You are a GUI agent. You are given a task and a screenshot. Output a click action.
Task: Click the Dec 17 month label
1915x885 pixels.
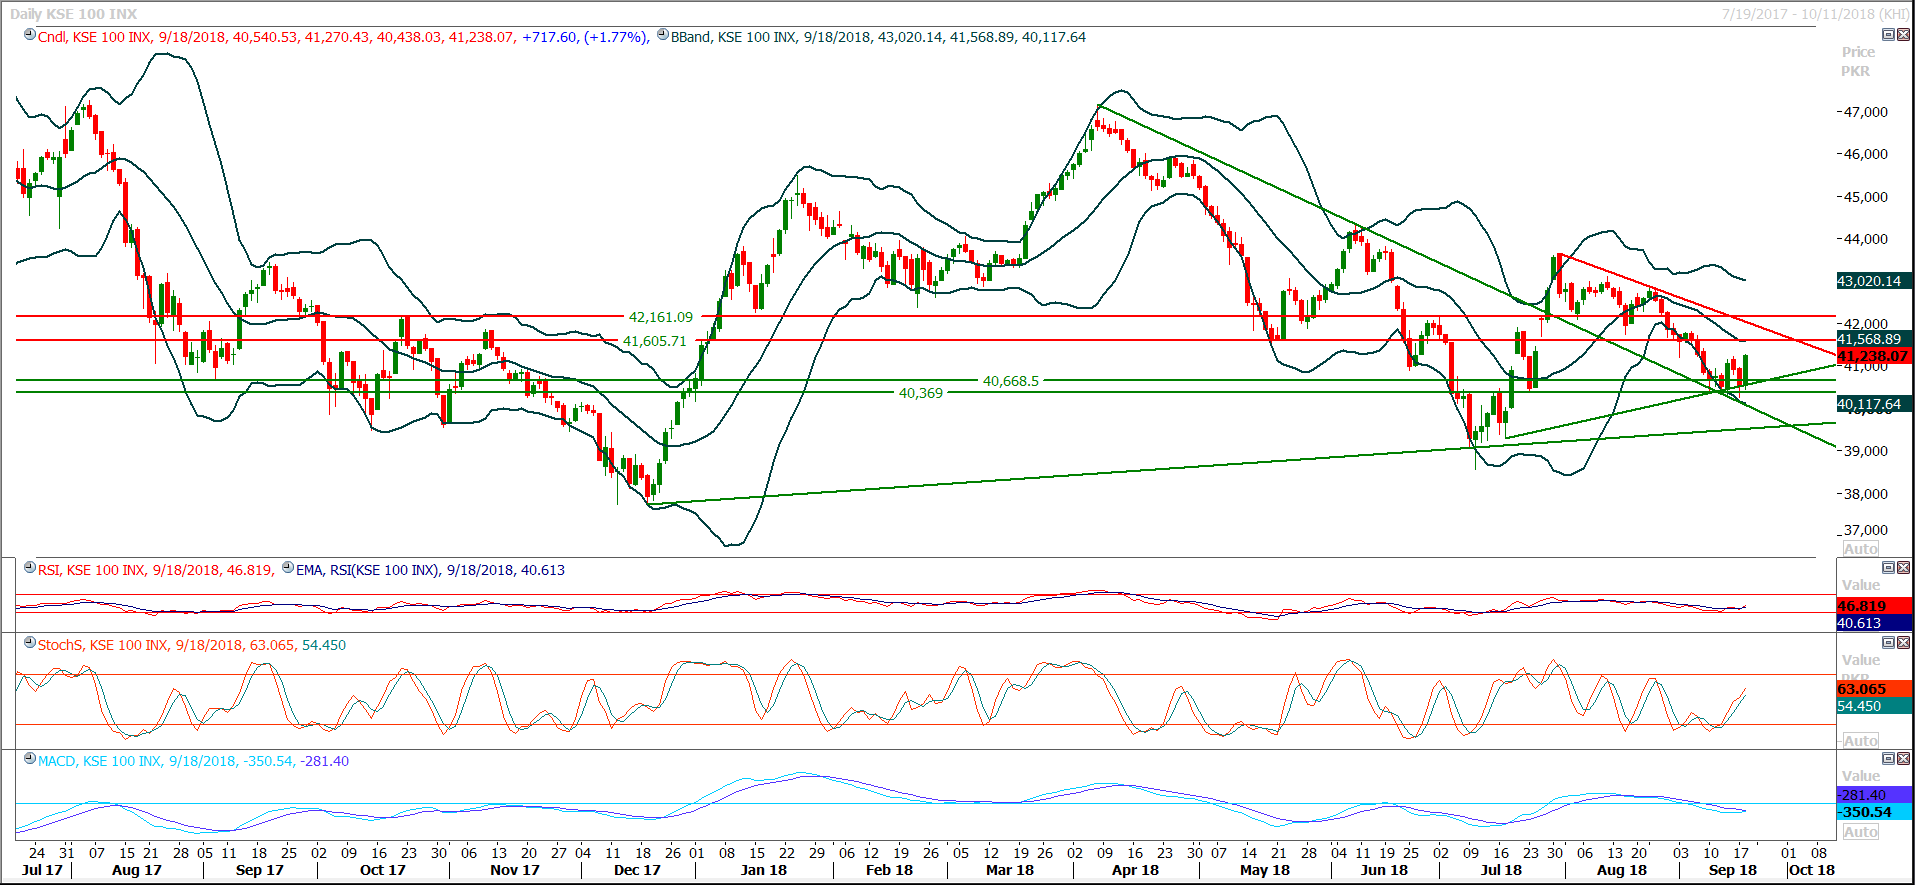(x=637, y=870)
